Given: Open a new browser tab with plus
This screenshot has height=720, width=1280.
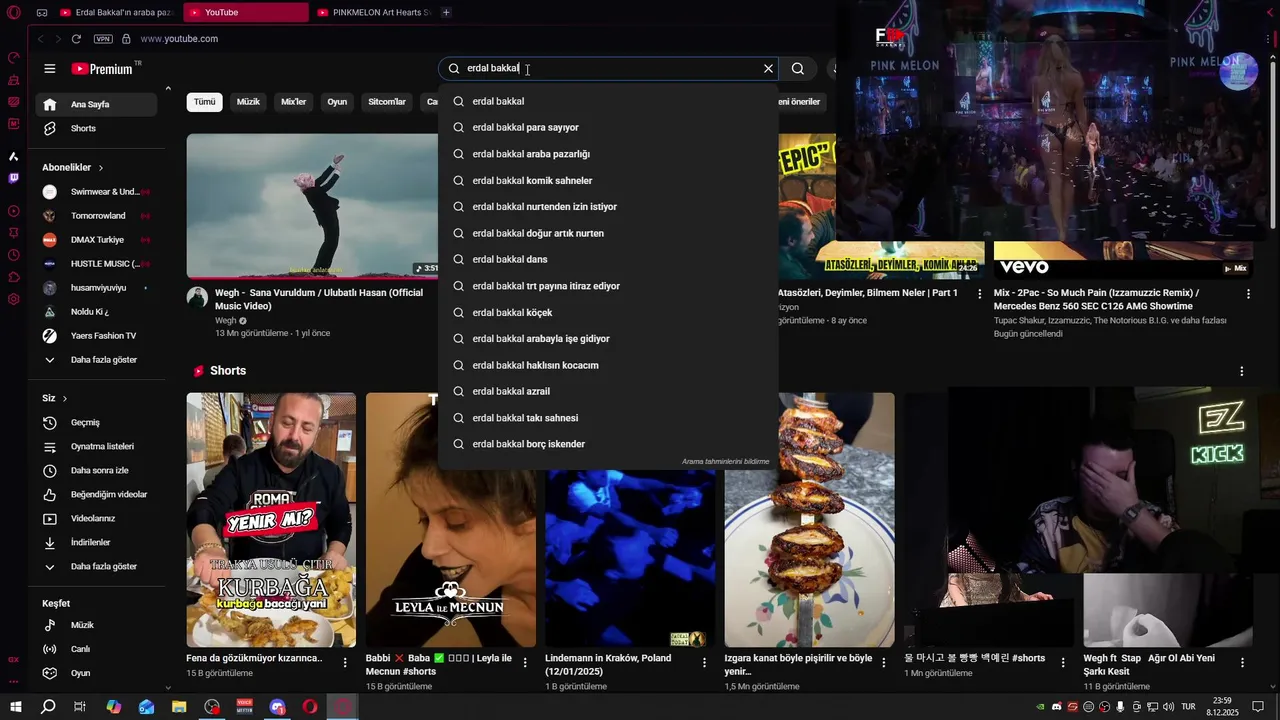Looking at the screenshot, I should click(446, 12).
